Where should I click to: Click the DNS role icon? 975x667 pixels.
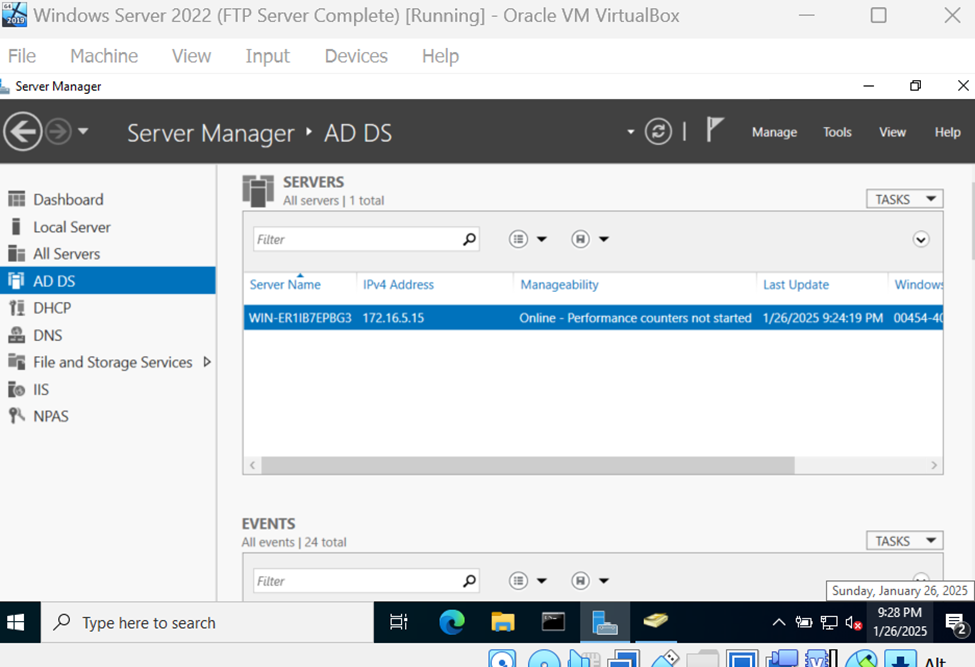[x=16, y=335]
